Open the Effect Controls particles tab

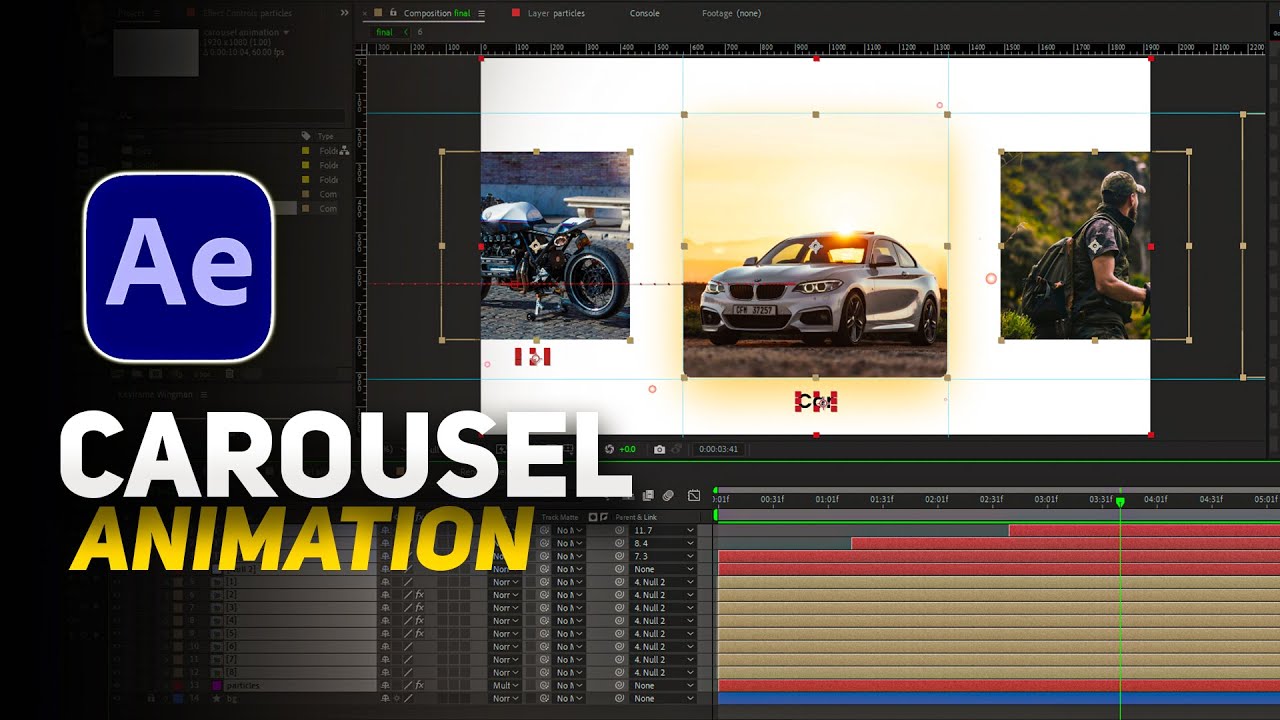click(247, 14)
